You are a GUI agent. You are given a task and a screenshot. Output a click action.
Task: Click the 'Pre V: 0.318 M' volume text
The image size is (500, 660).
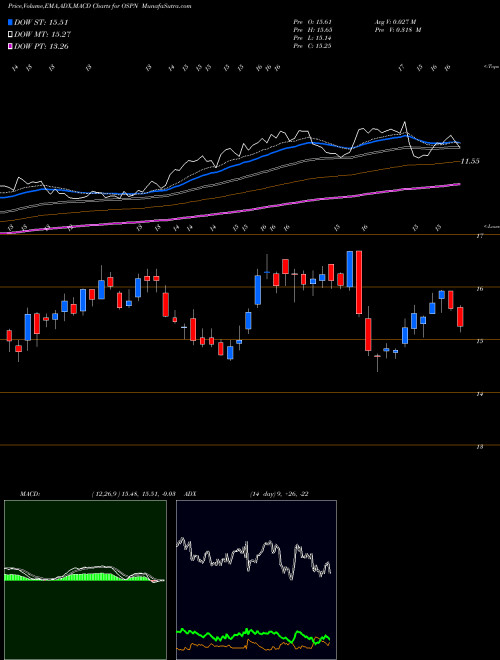tap(397, 30)
